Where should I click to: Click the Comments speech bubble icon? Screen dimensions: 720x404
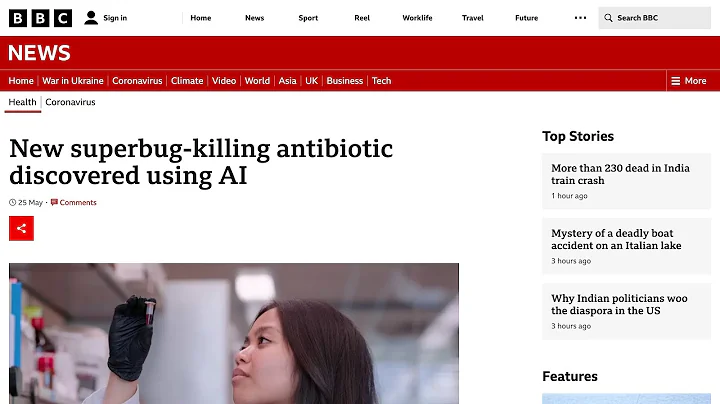pyautogui.click(x=54, y=202)
